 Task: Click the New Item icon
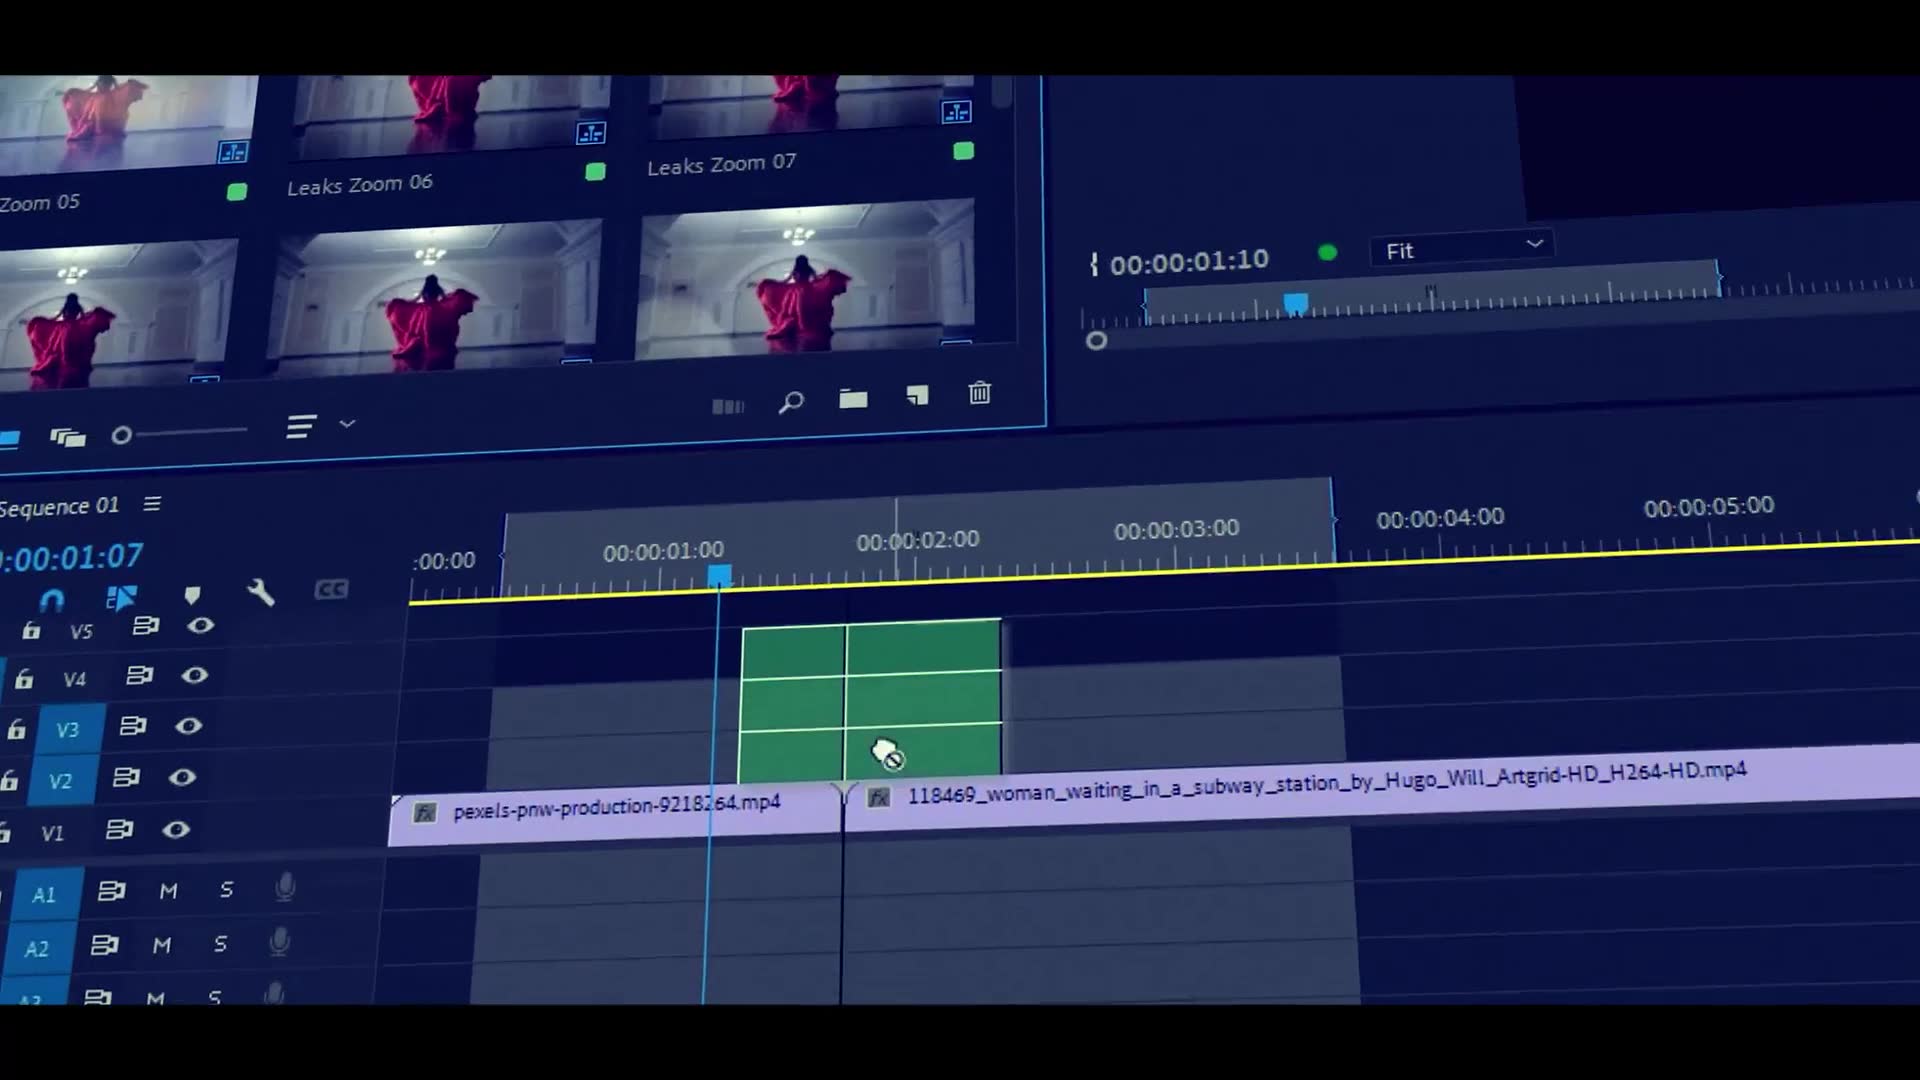click(x=917, y=396)
